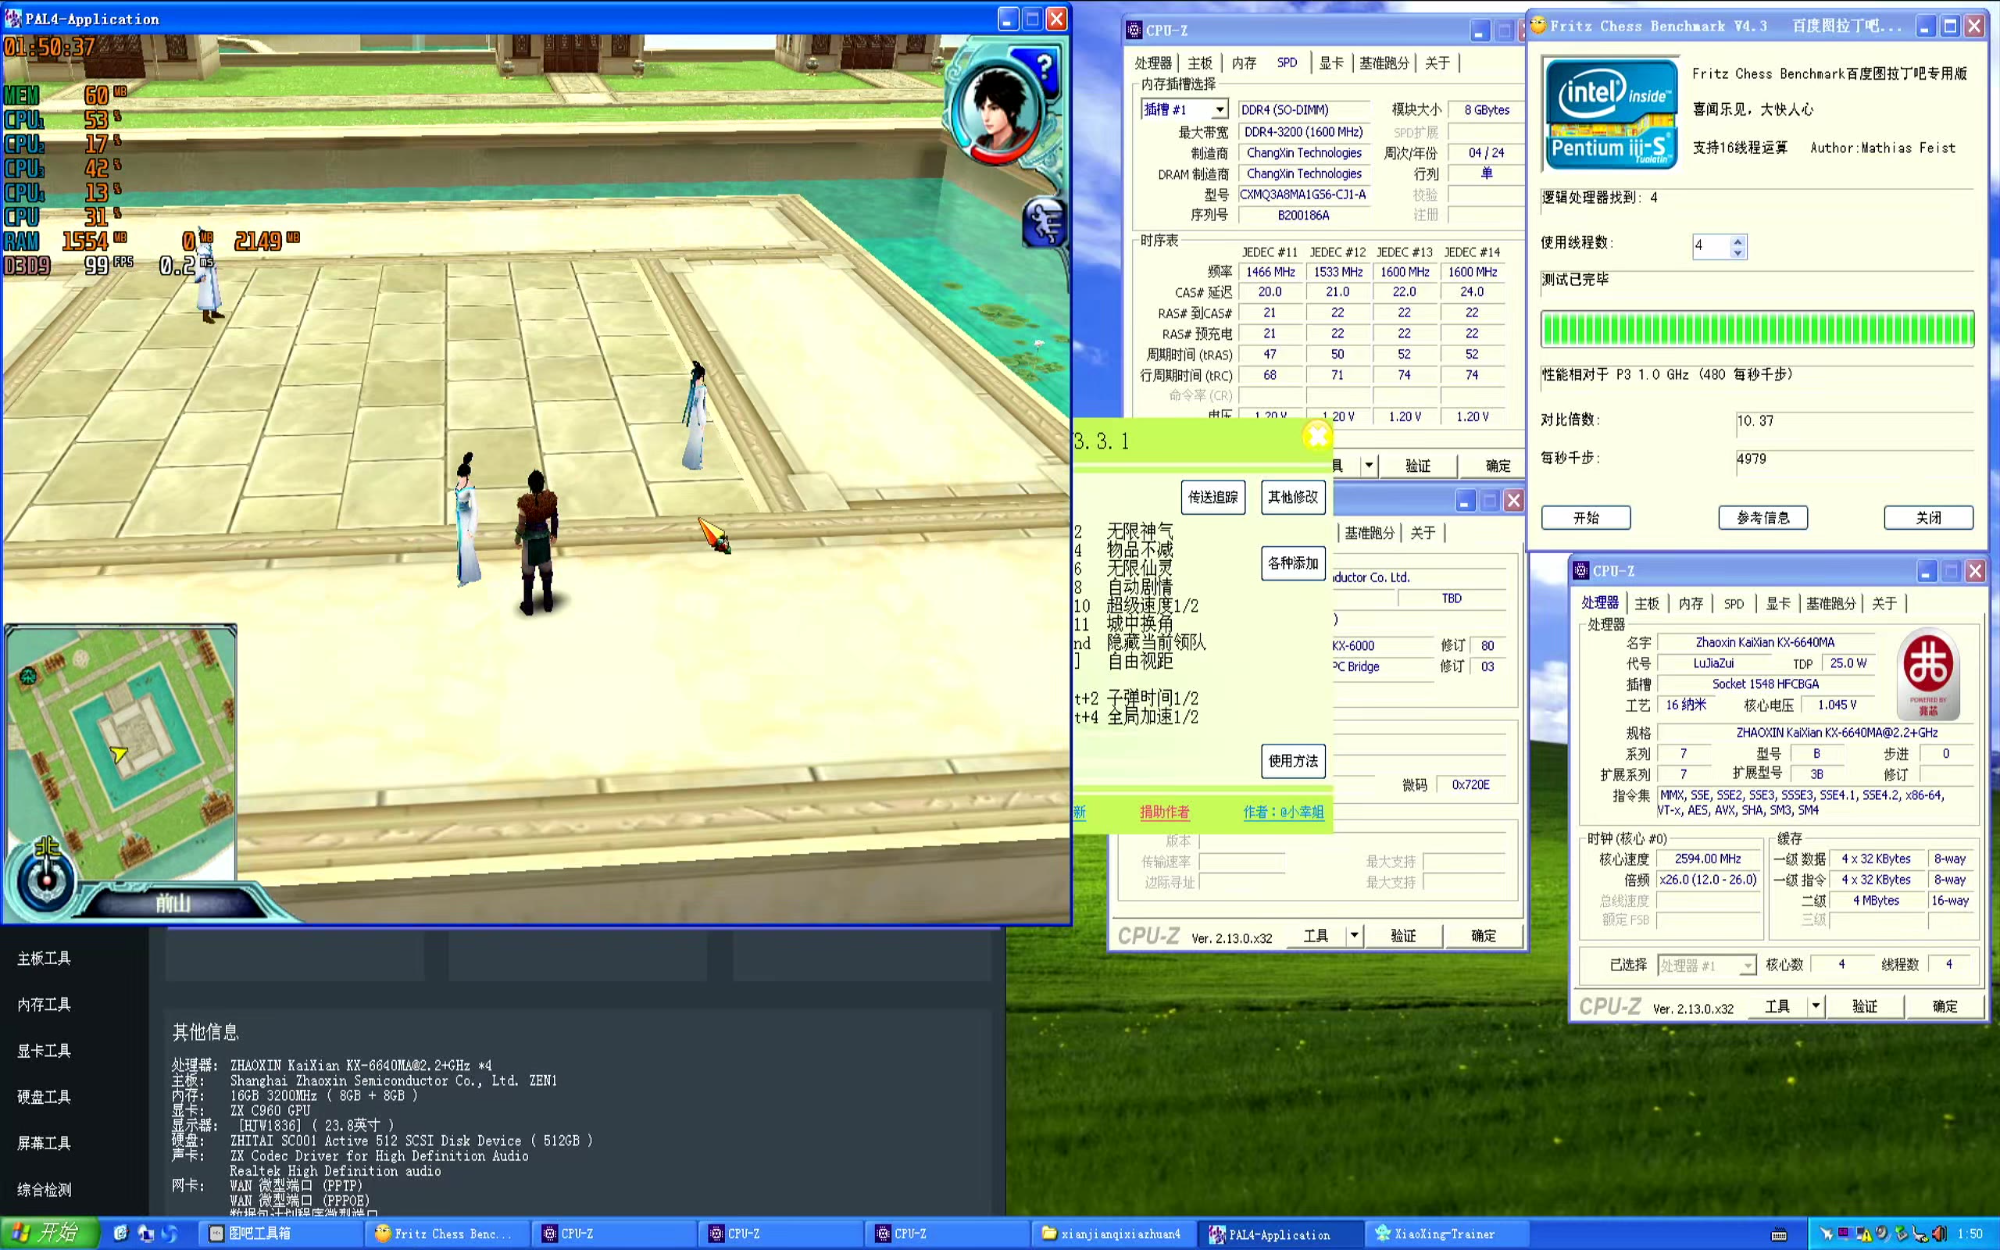Click 验证 in SPD CPU-Z window

click(1418, 466)
